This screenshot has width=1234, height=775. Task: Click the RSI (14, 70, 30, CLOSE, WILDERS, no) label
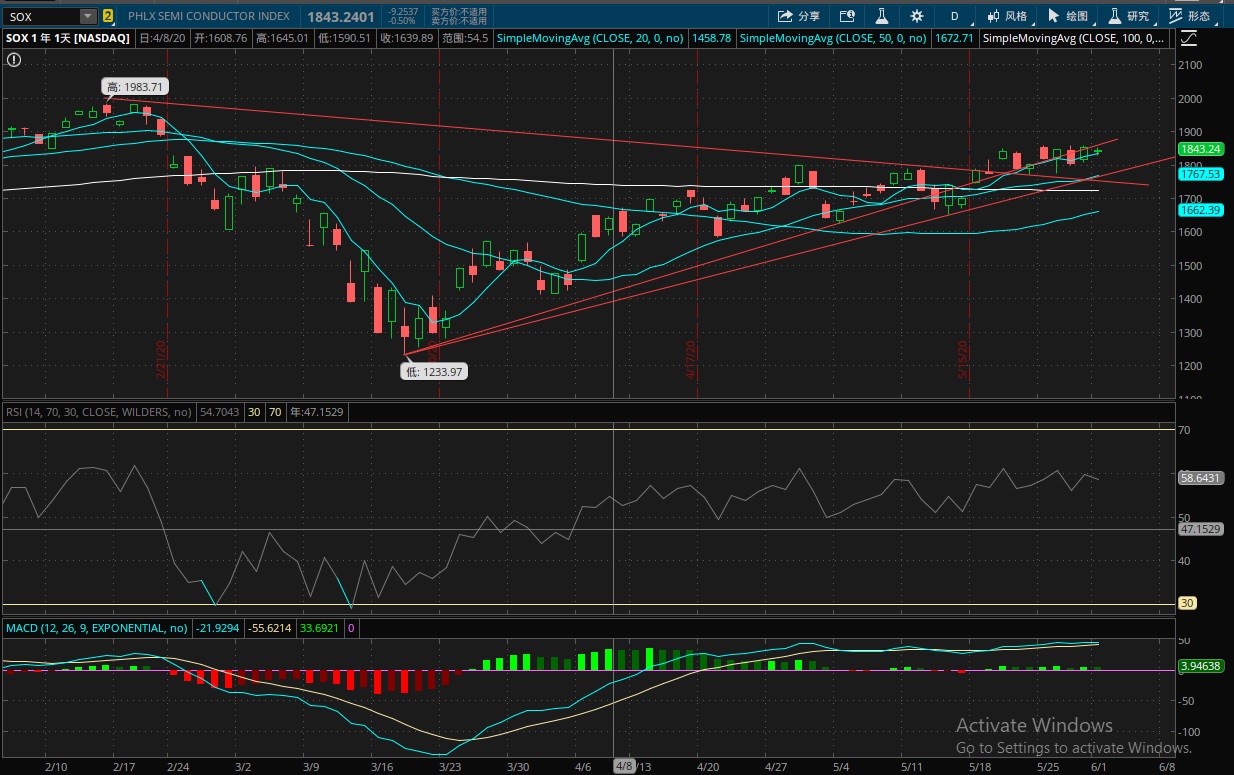click(x=99, y=411)
